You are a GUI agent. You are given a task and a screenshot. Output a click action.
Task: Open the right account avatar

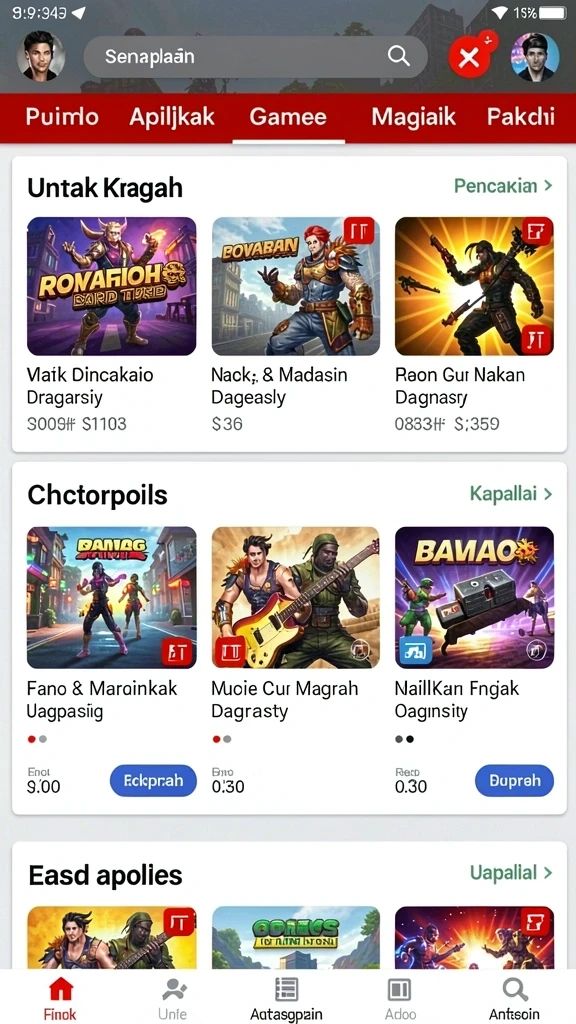pyautogui.click(x=535, y=57)
